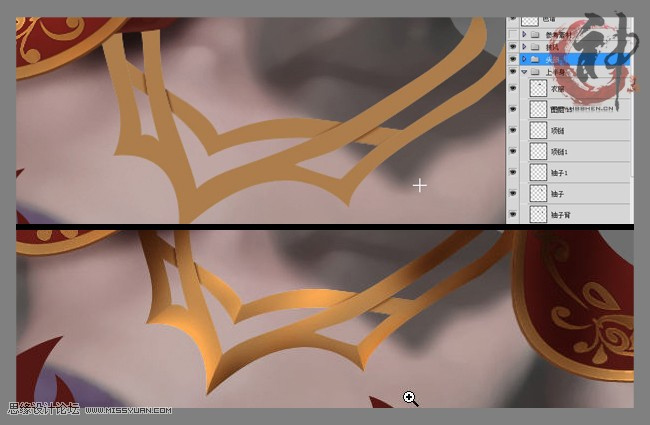The height and width of the screenshot is (425, 650).
Task: Select the 披风 group name
Action: 552,47
